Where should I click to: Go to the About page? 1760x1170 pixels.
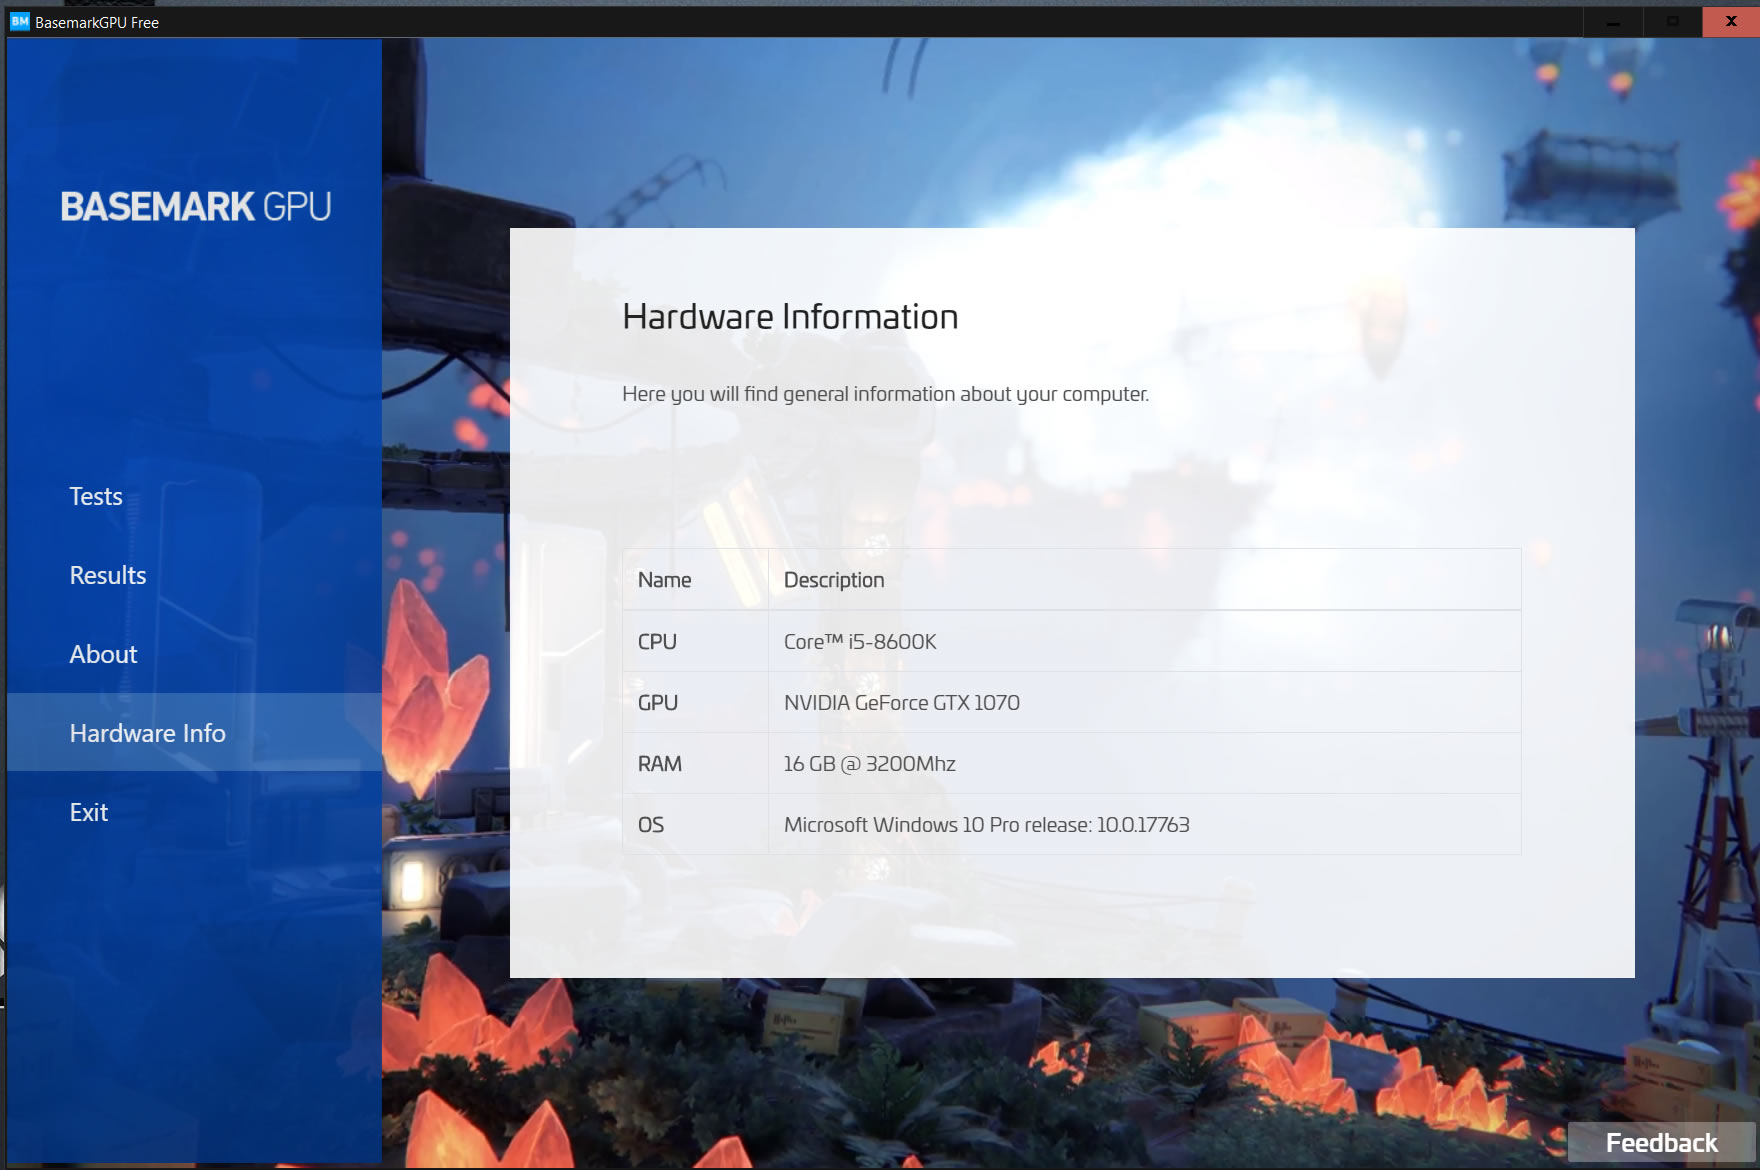point(103,654)
